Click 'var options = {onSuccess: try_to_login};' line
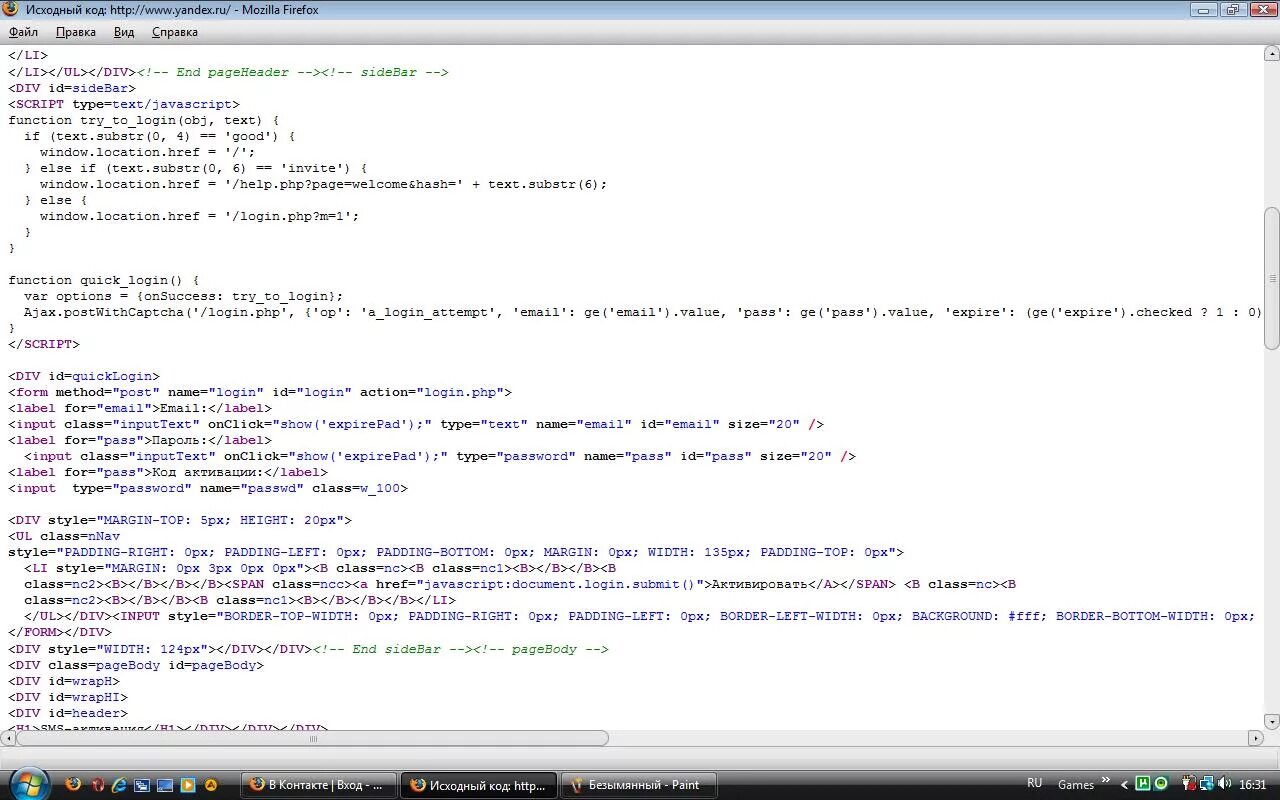This screenshot has height=800, width=1280. [184, 296]
